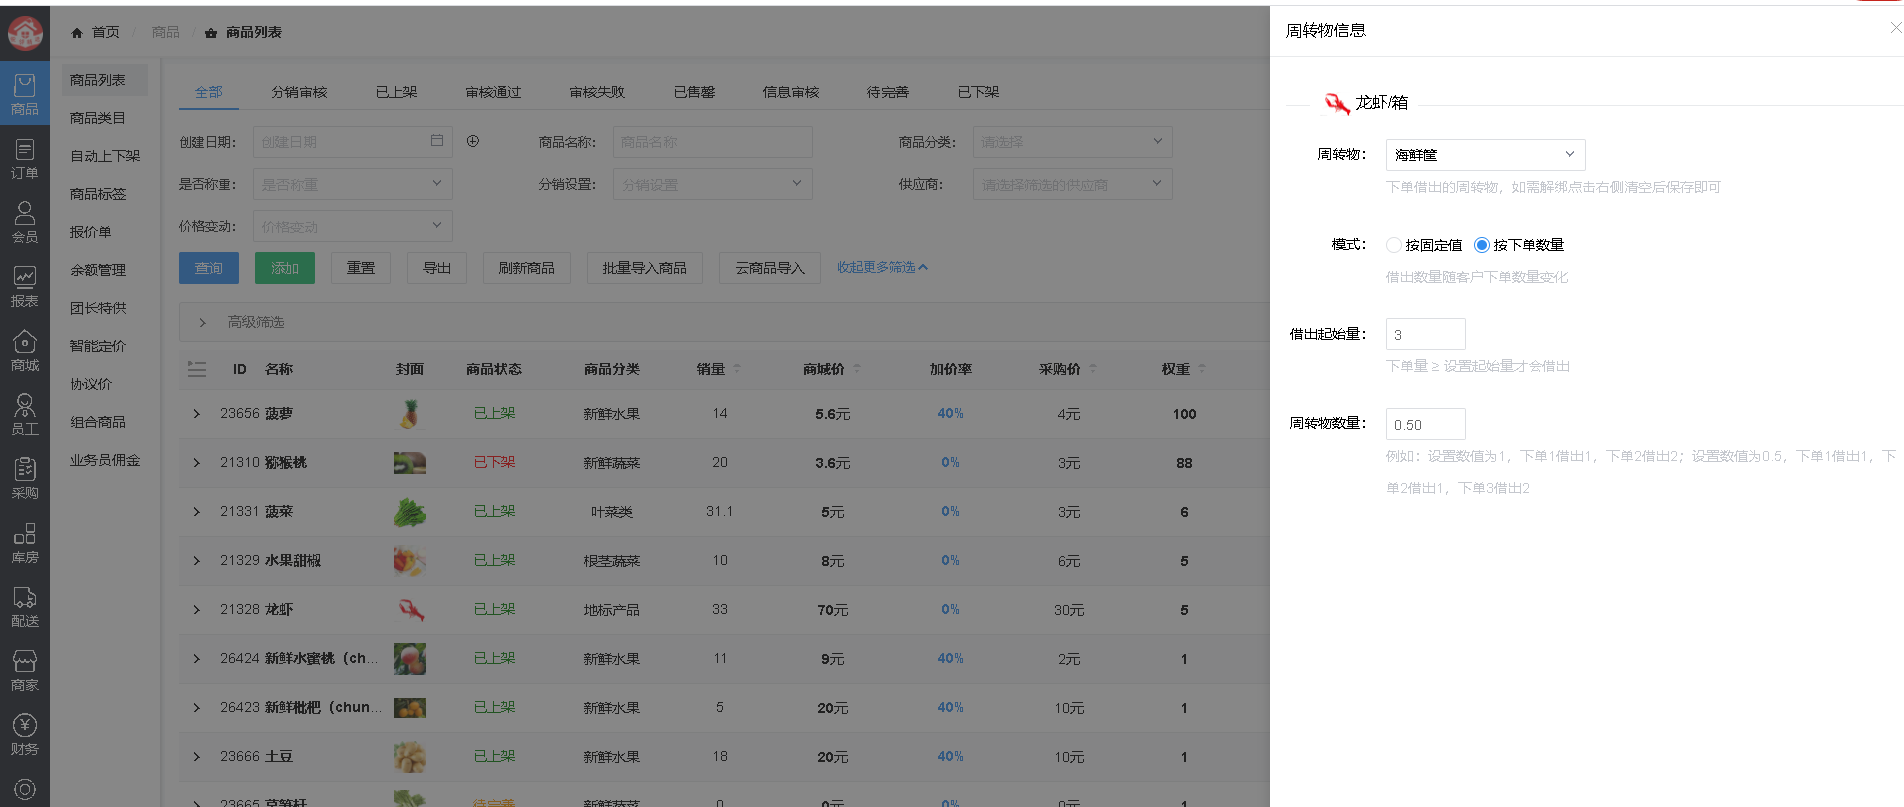Sort by the 商城价 column arrows
Image resolution: width=1904 pixels, height=807 pixels.
857,369
